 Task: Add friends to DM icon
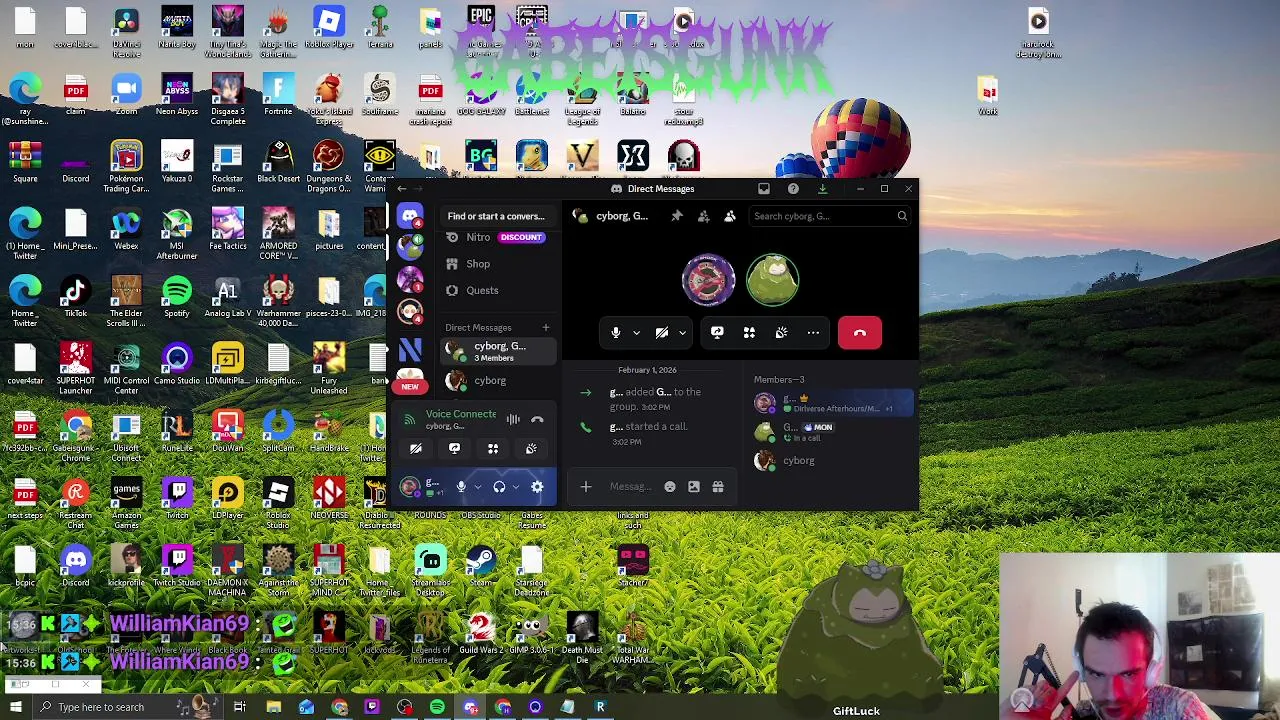[x=703, y=216]
